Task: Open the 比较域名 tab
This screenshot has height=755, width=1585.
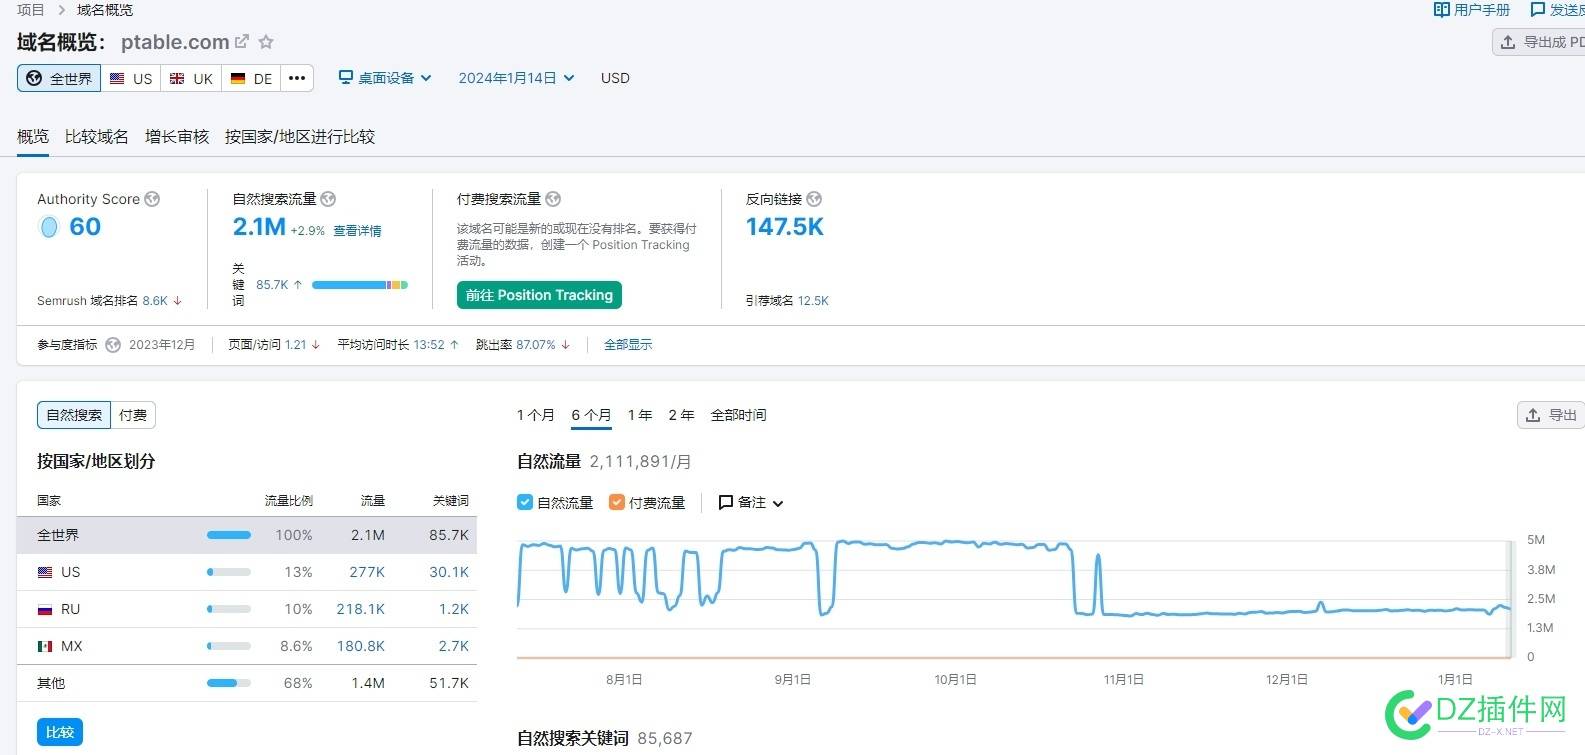Action: click(x=97, y=136)
